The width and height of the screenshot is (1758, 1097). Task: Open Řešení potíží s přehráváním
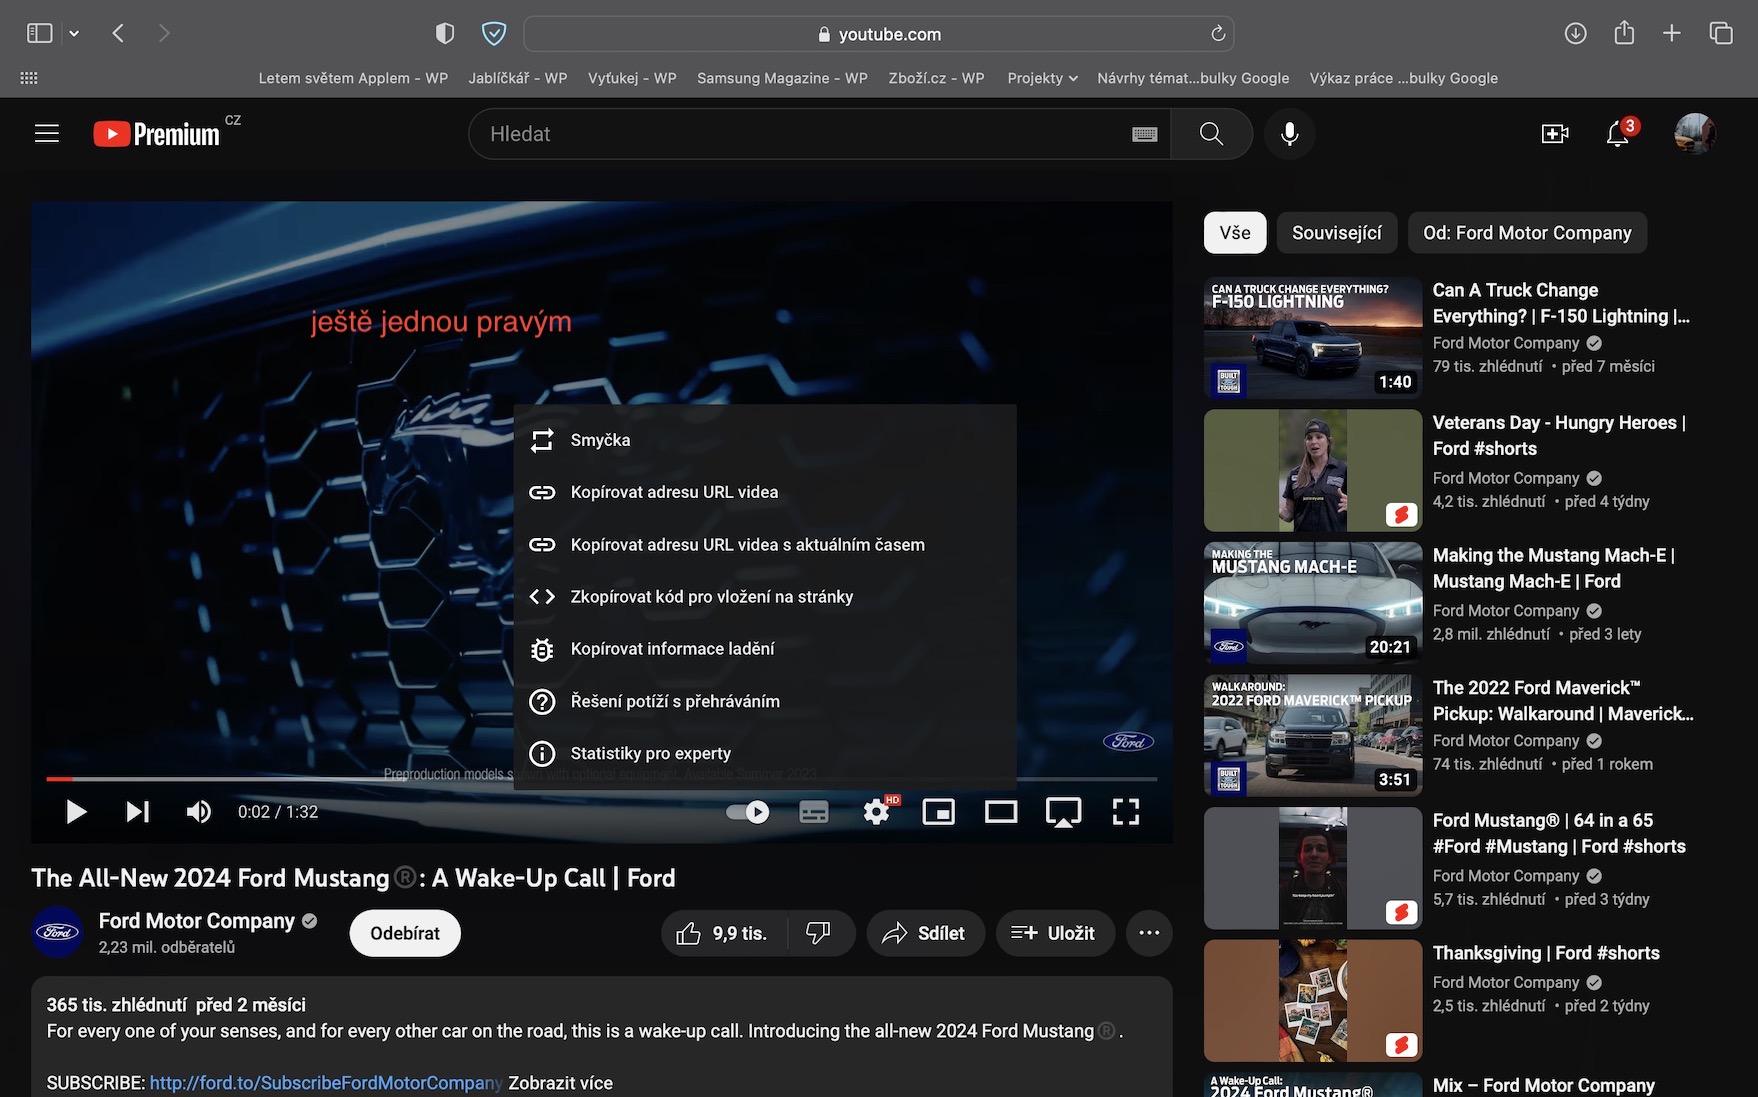coord(765,702)
